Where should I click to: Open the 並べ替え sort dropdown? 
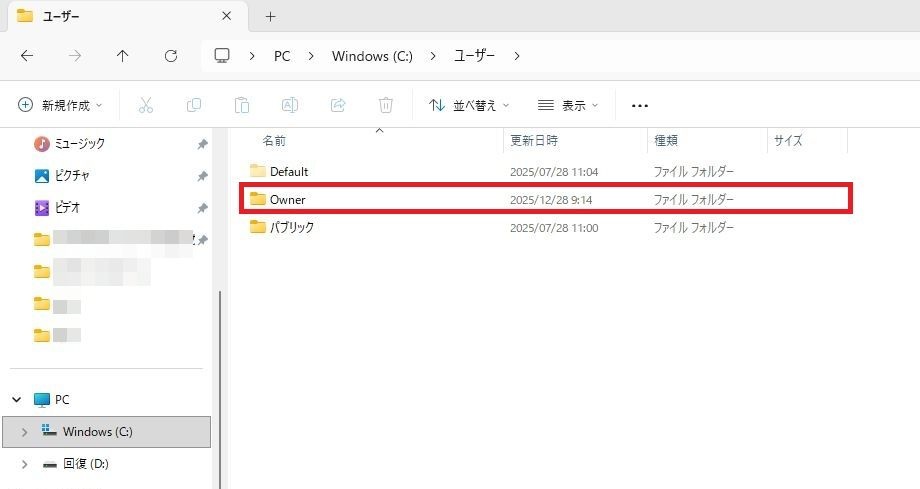[x=469, y=105]
